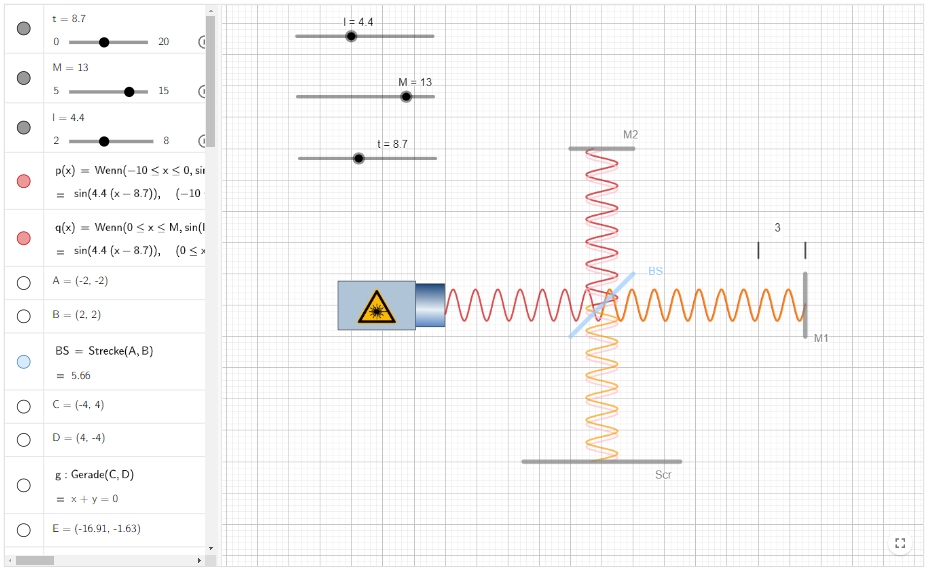
Task: Click the BS label near the beam splitter
Action: point(656,272)
